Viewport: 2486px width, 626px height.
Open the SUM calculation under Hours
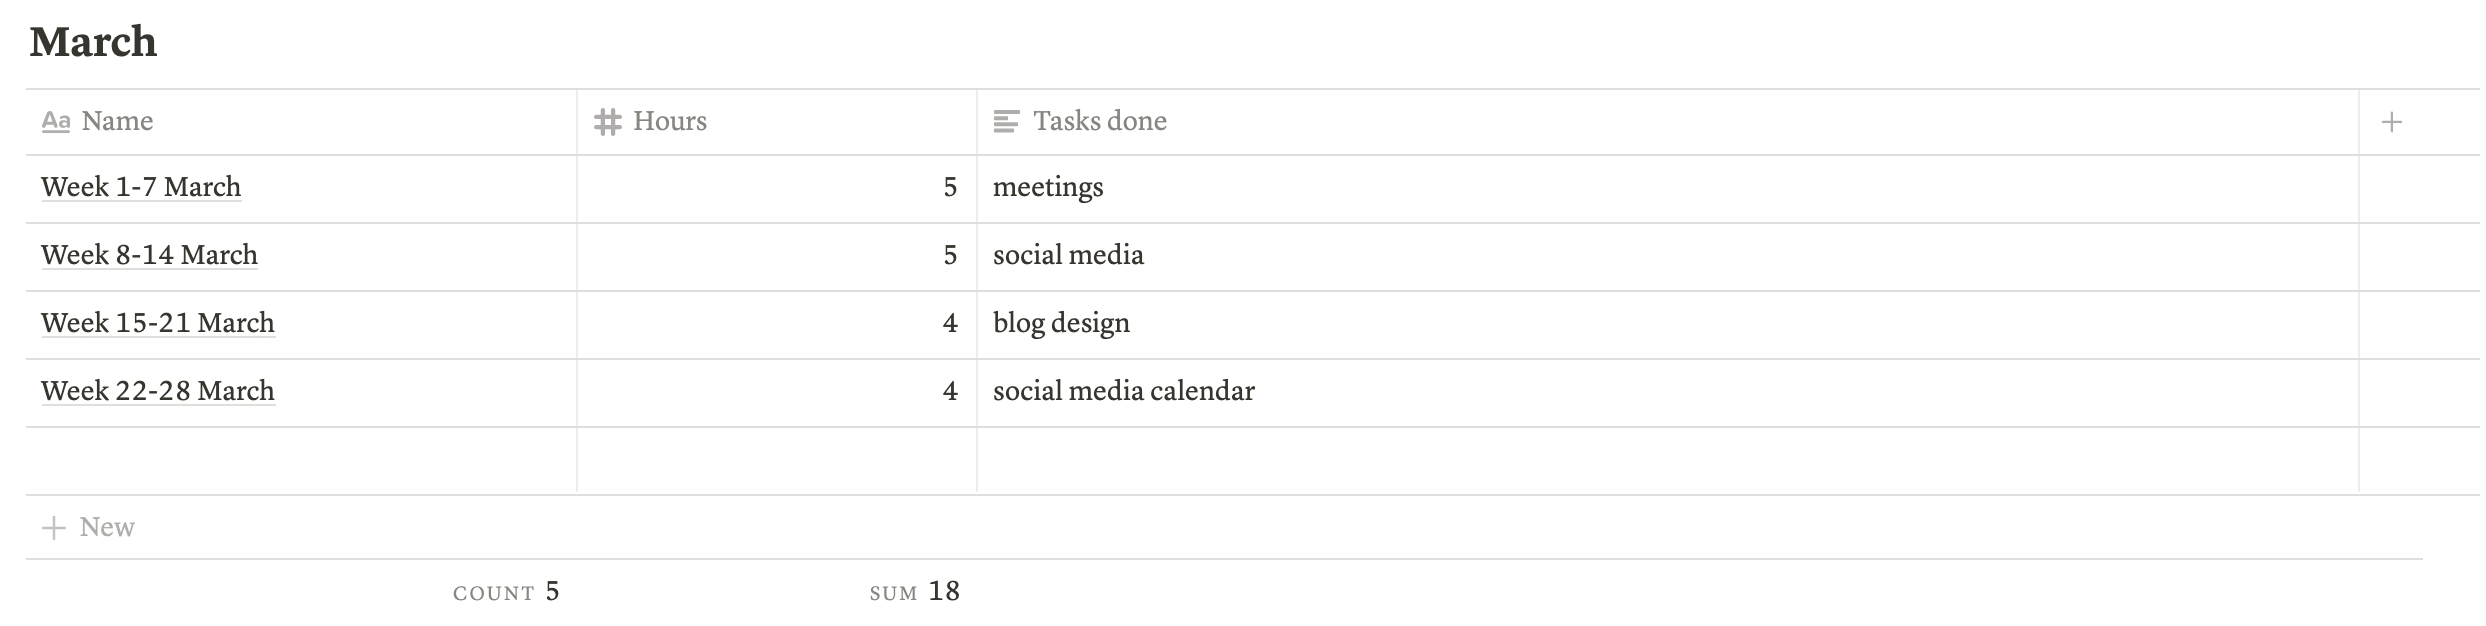(x=914, y=592)
